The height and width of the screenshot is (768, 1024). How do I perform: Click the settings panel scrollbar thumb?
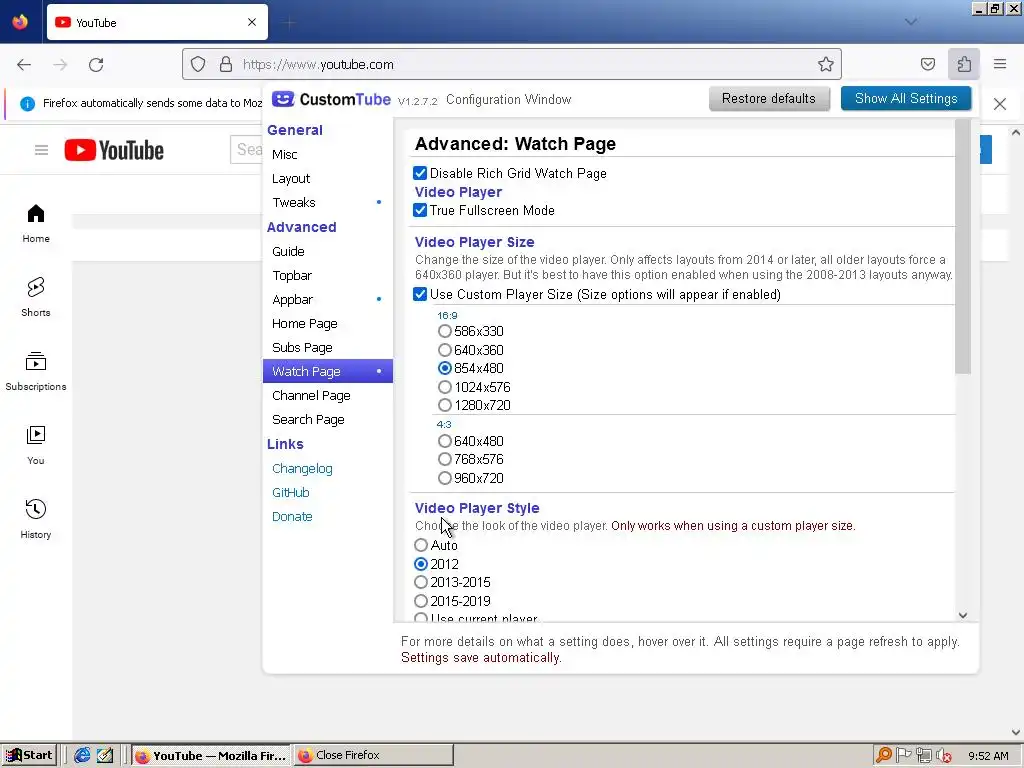(963, 246)
